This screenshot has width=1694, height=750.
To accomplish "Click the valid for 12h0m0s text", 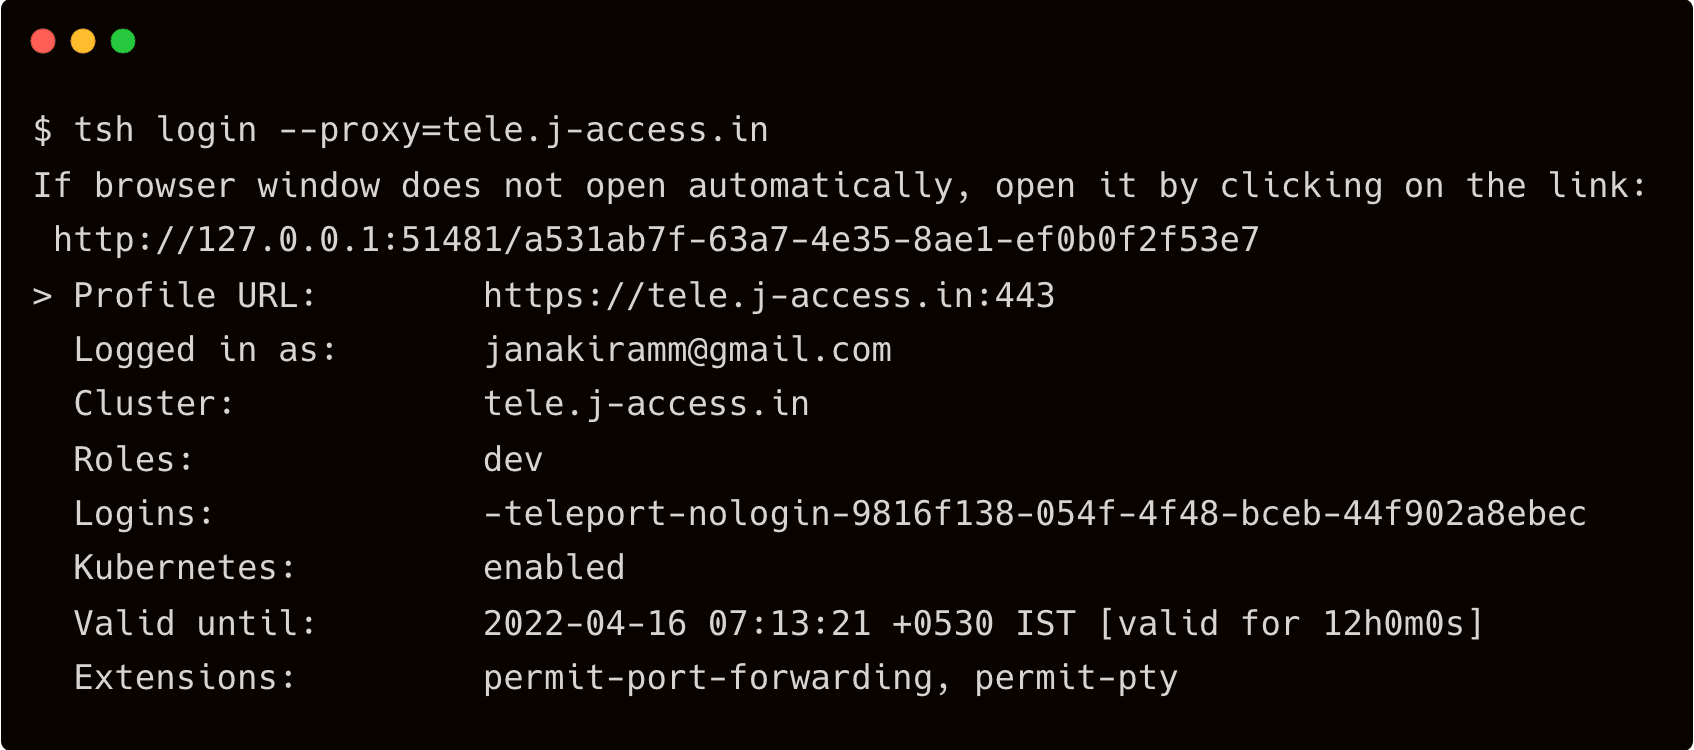I will coord(1290,624).
